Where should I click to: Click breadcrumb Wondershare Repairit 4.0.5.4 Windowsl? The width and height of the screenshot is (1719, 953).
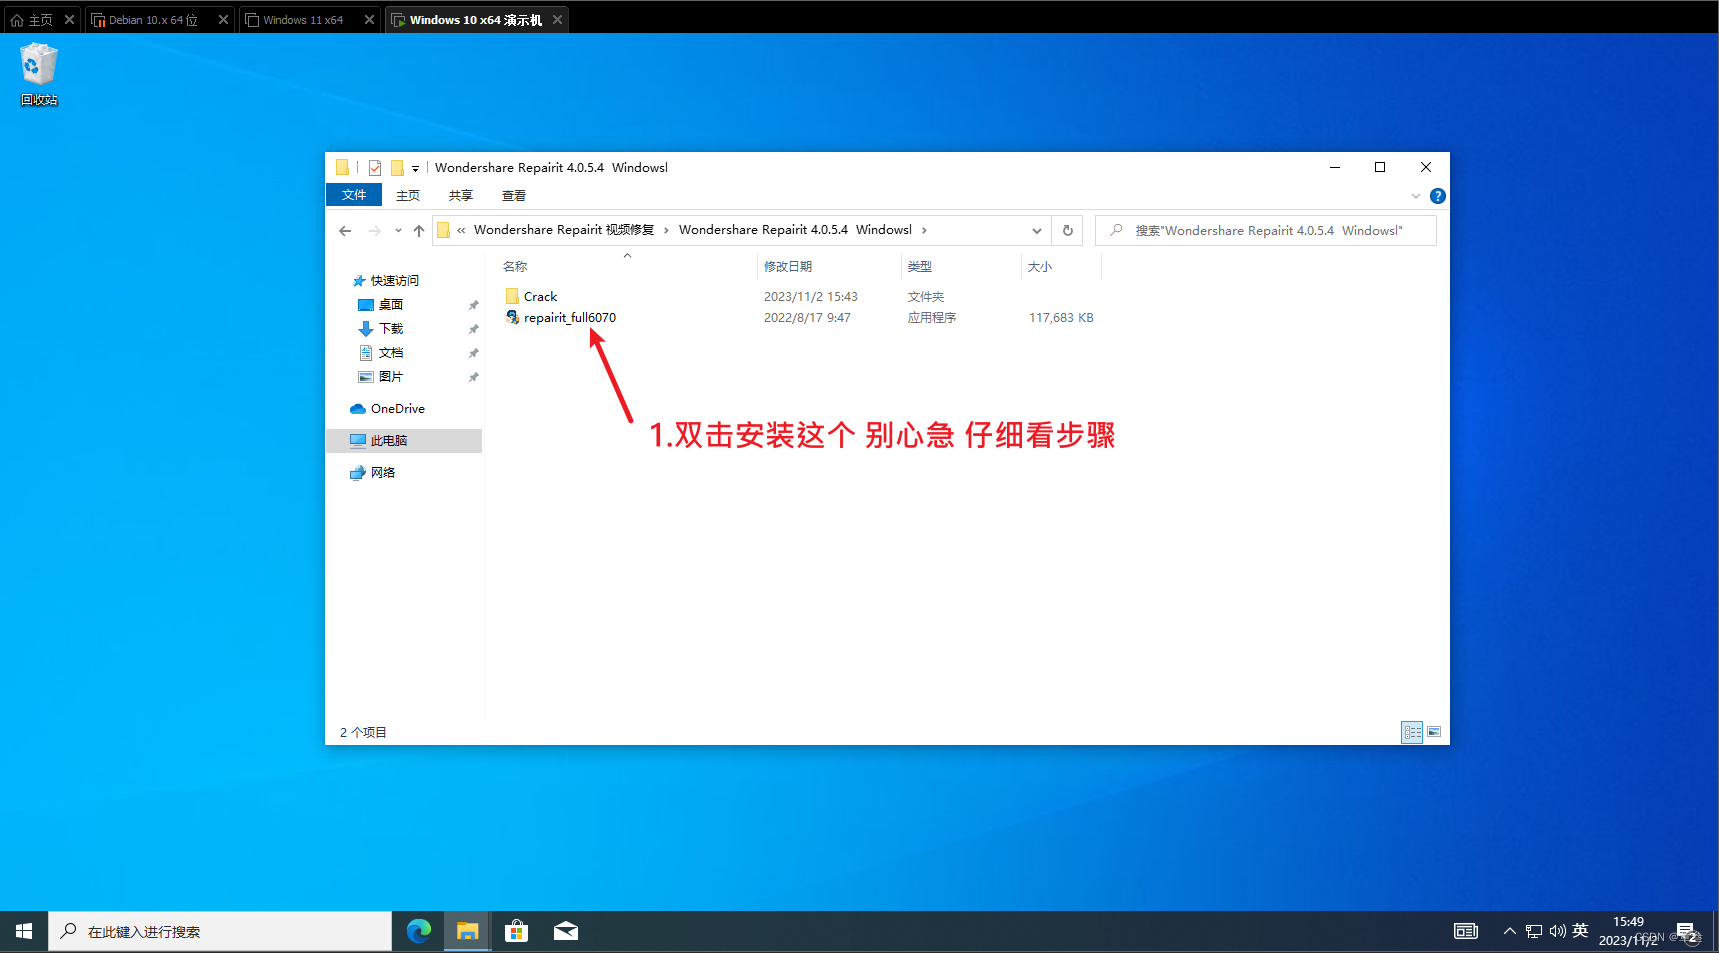click(x=795, y=230)
